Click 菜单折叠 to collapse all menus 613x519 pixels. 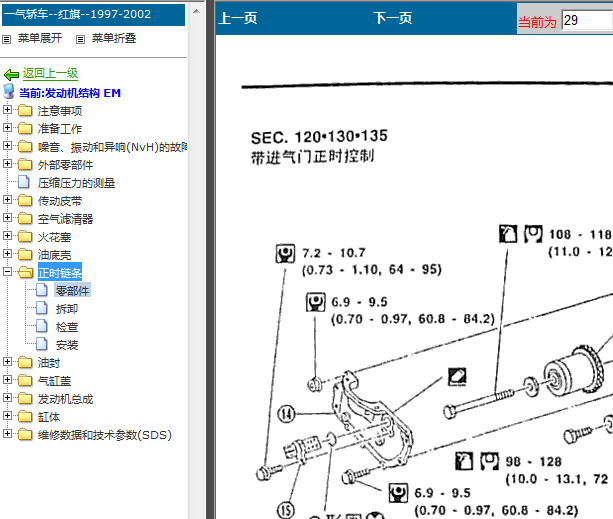[x=114, y=38]
